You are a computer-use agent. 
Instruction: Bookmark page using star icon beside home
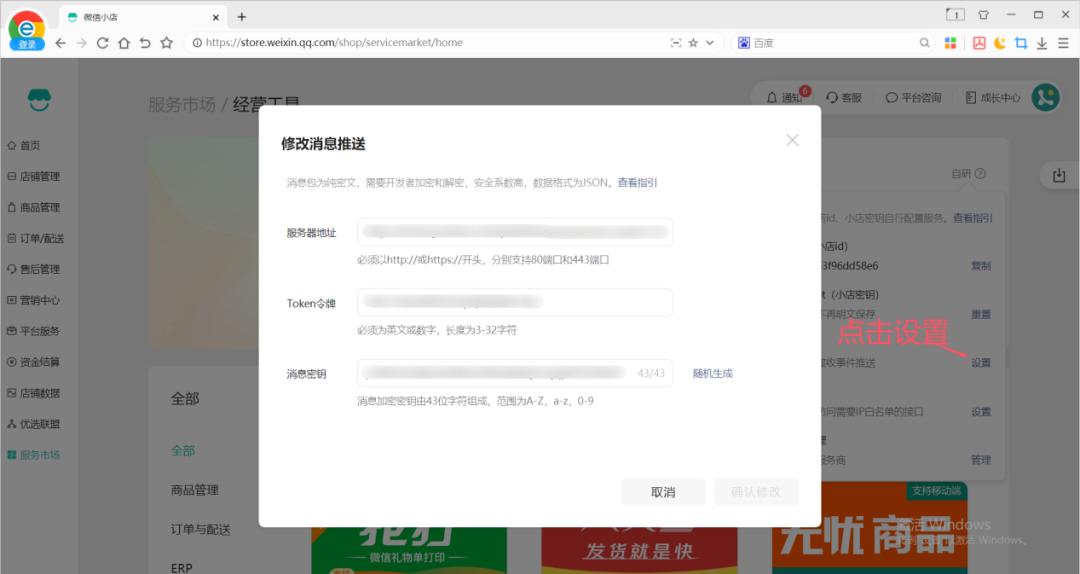[167, 43]
